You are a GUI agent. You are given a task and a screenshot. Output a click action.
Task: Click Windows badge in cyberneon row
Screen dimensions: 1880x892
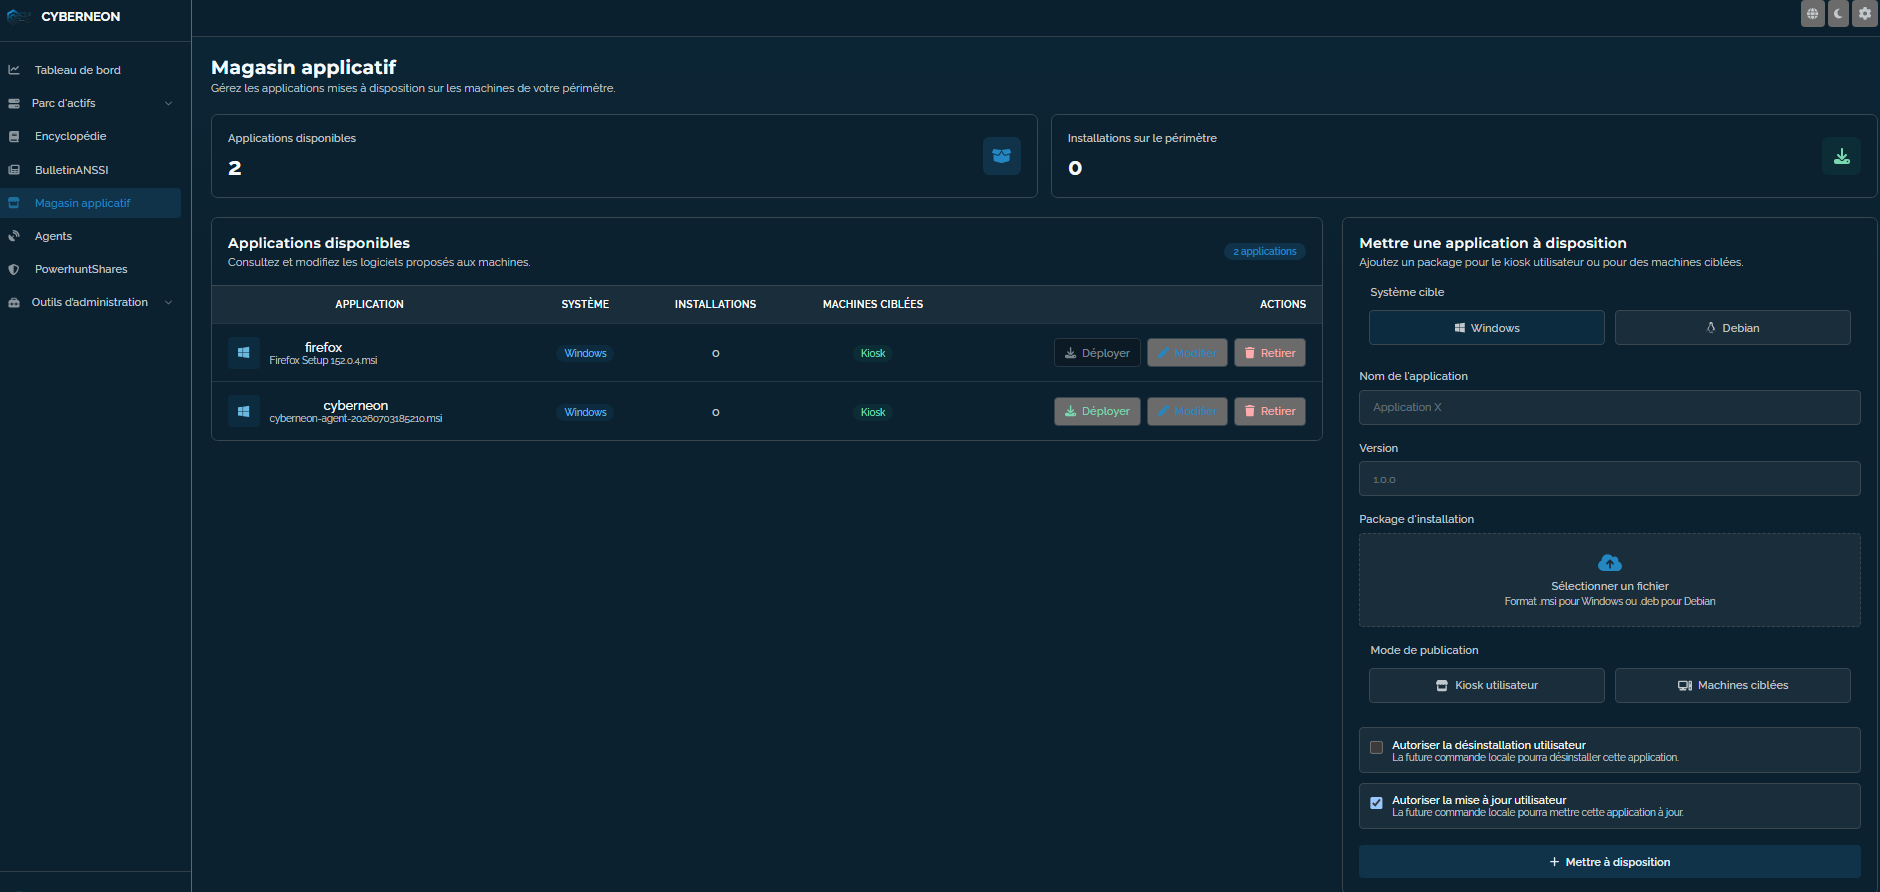click(x=585, y=412)
